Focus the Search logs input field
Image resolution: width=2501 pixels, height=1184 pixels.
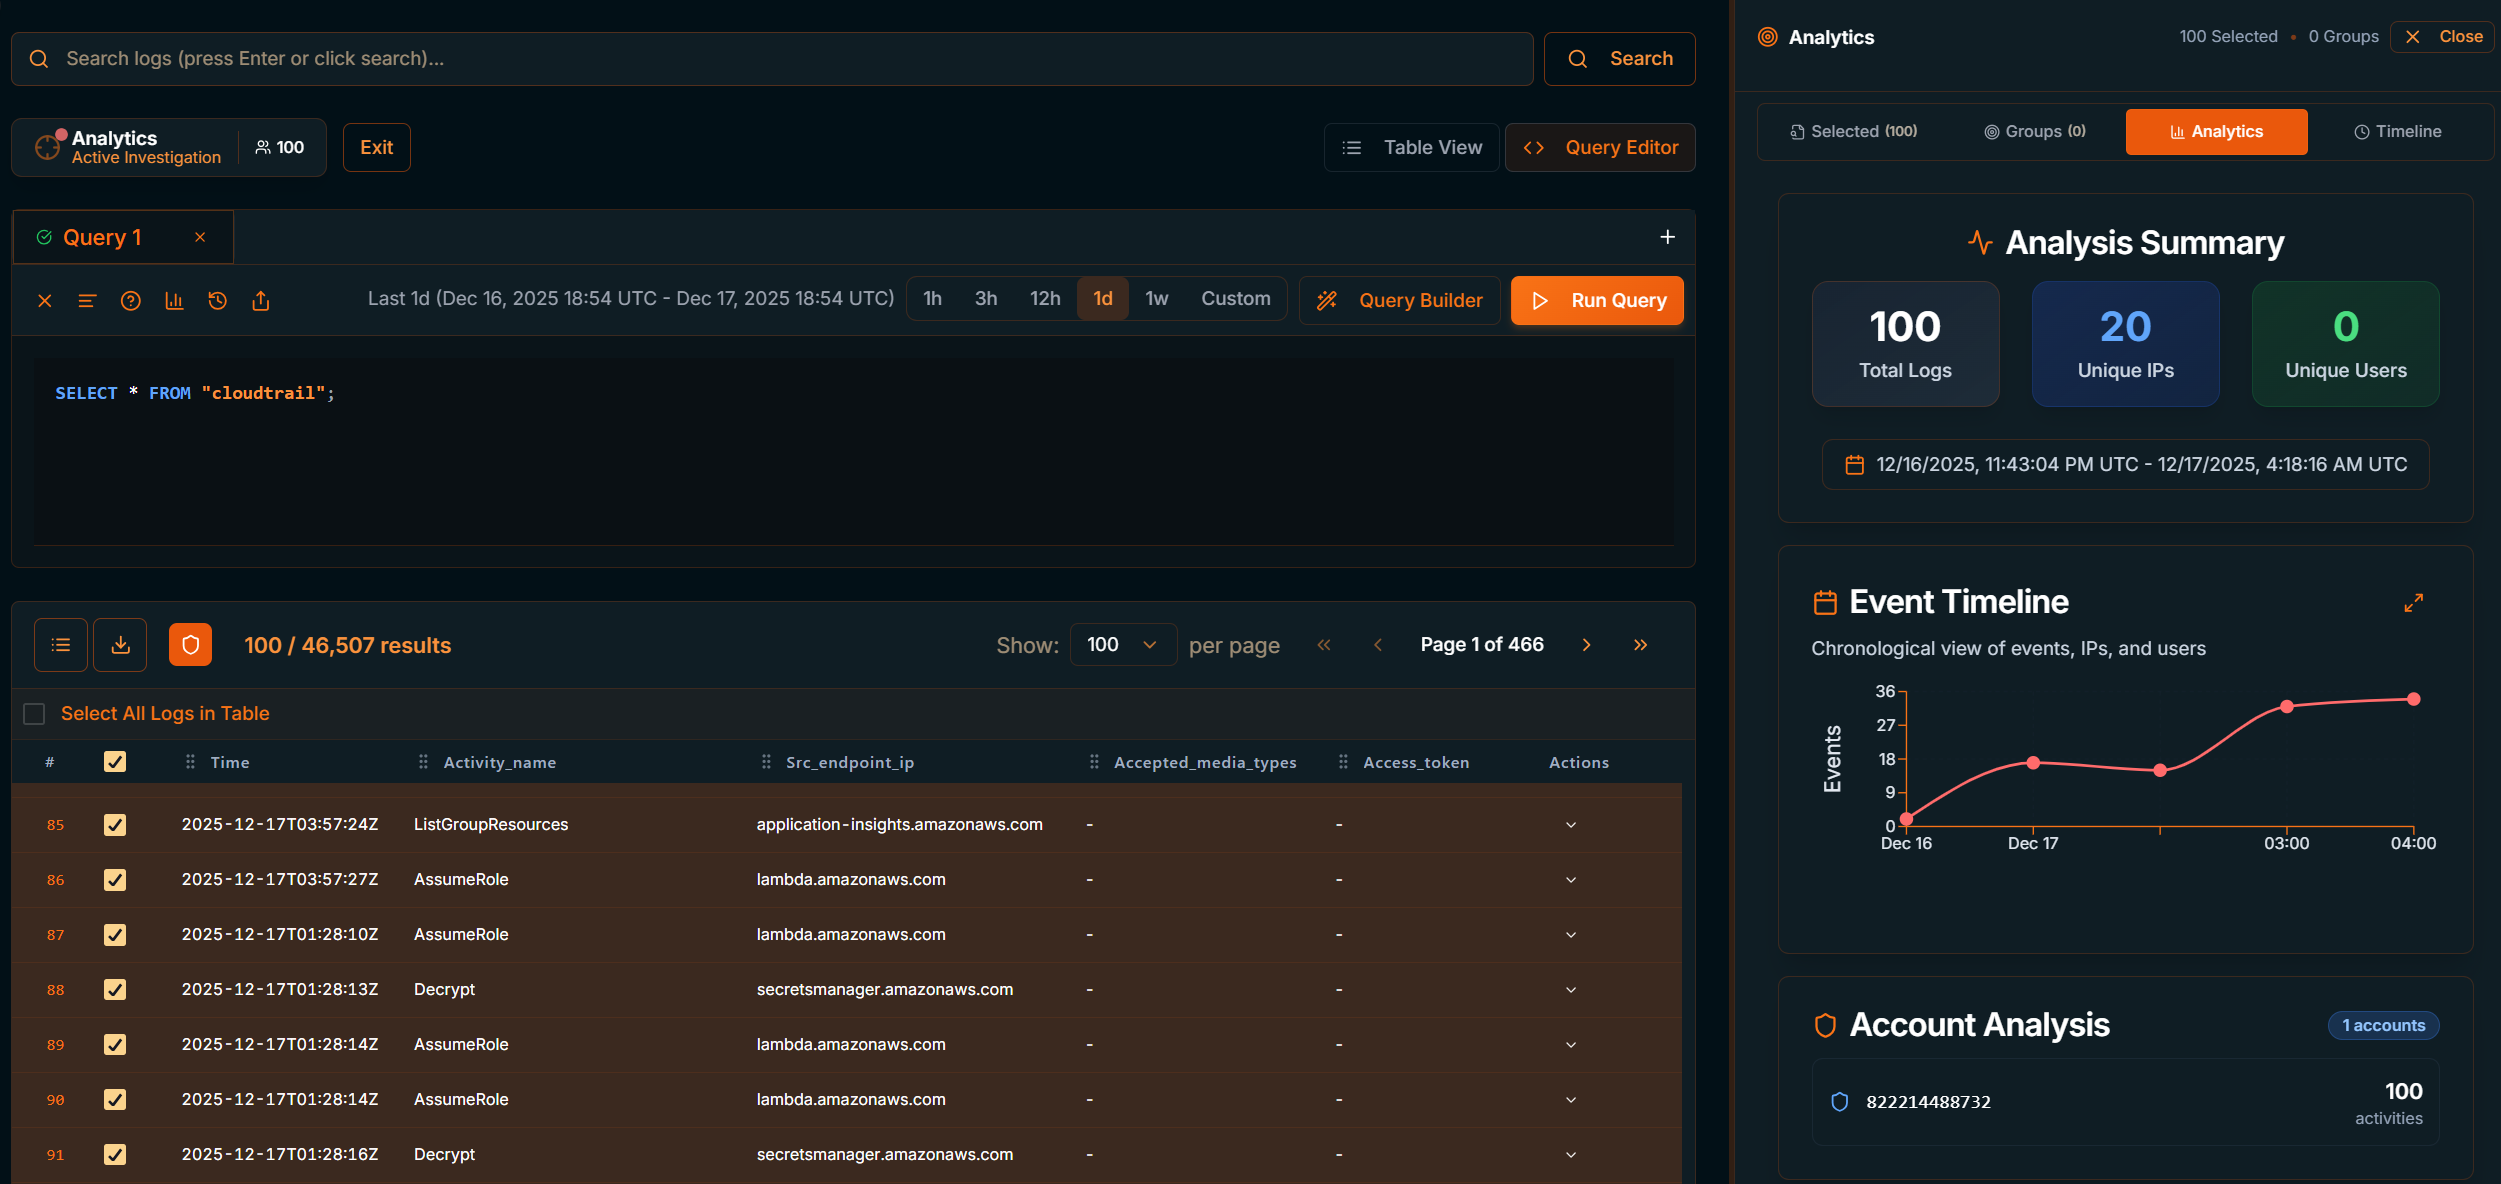[x=772, y=59]
